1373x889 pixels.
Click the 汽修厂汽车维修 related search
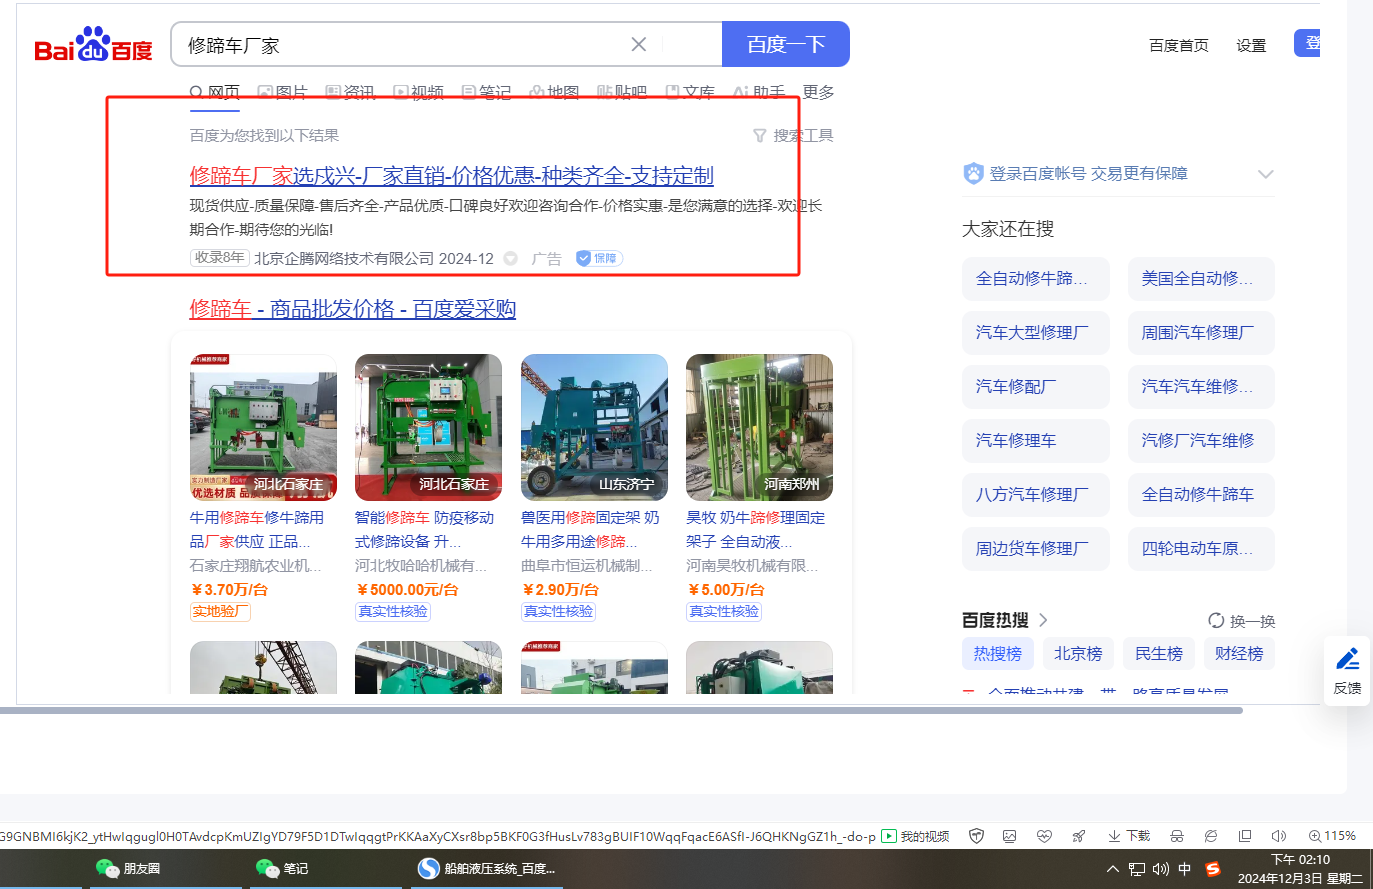tap(1201, 441)
